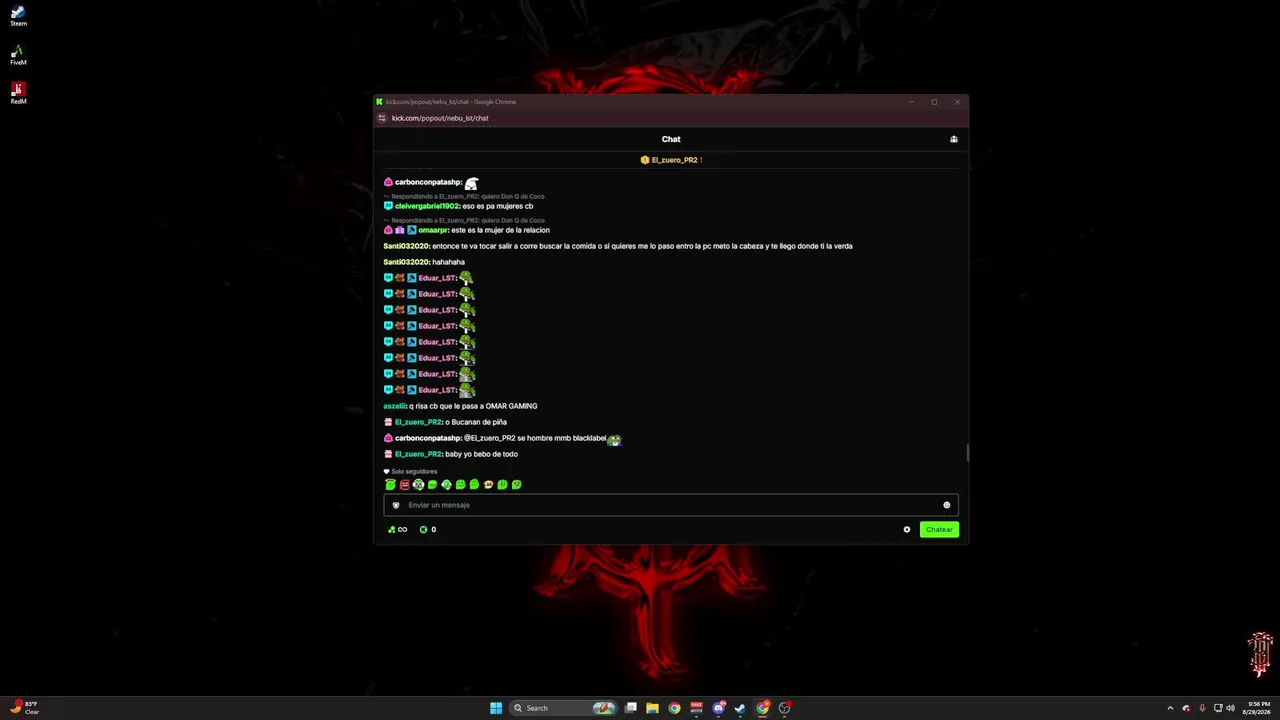Click the Windows taskbar Search box
Screen dimensions: 1280x720
pyautogui.click(x=563, y=708)
